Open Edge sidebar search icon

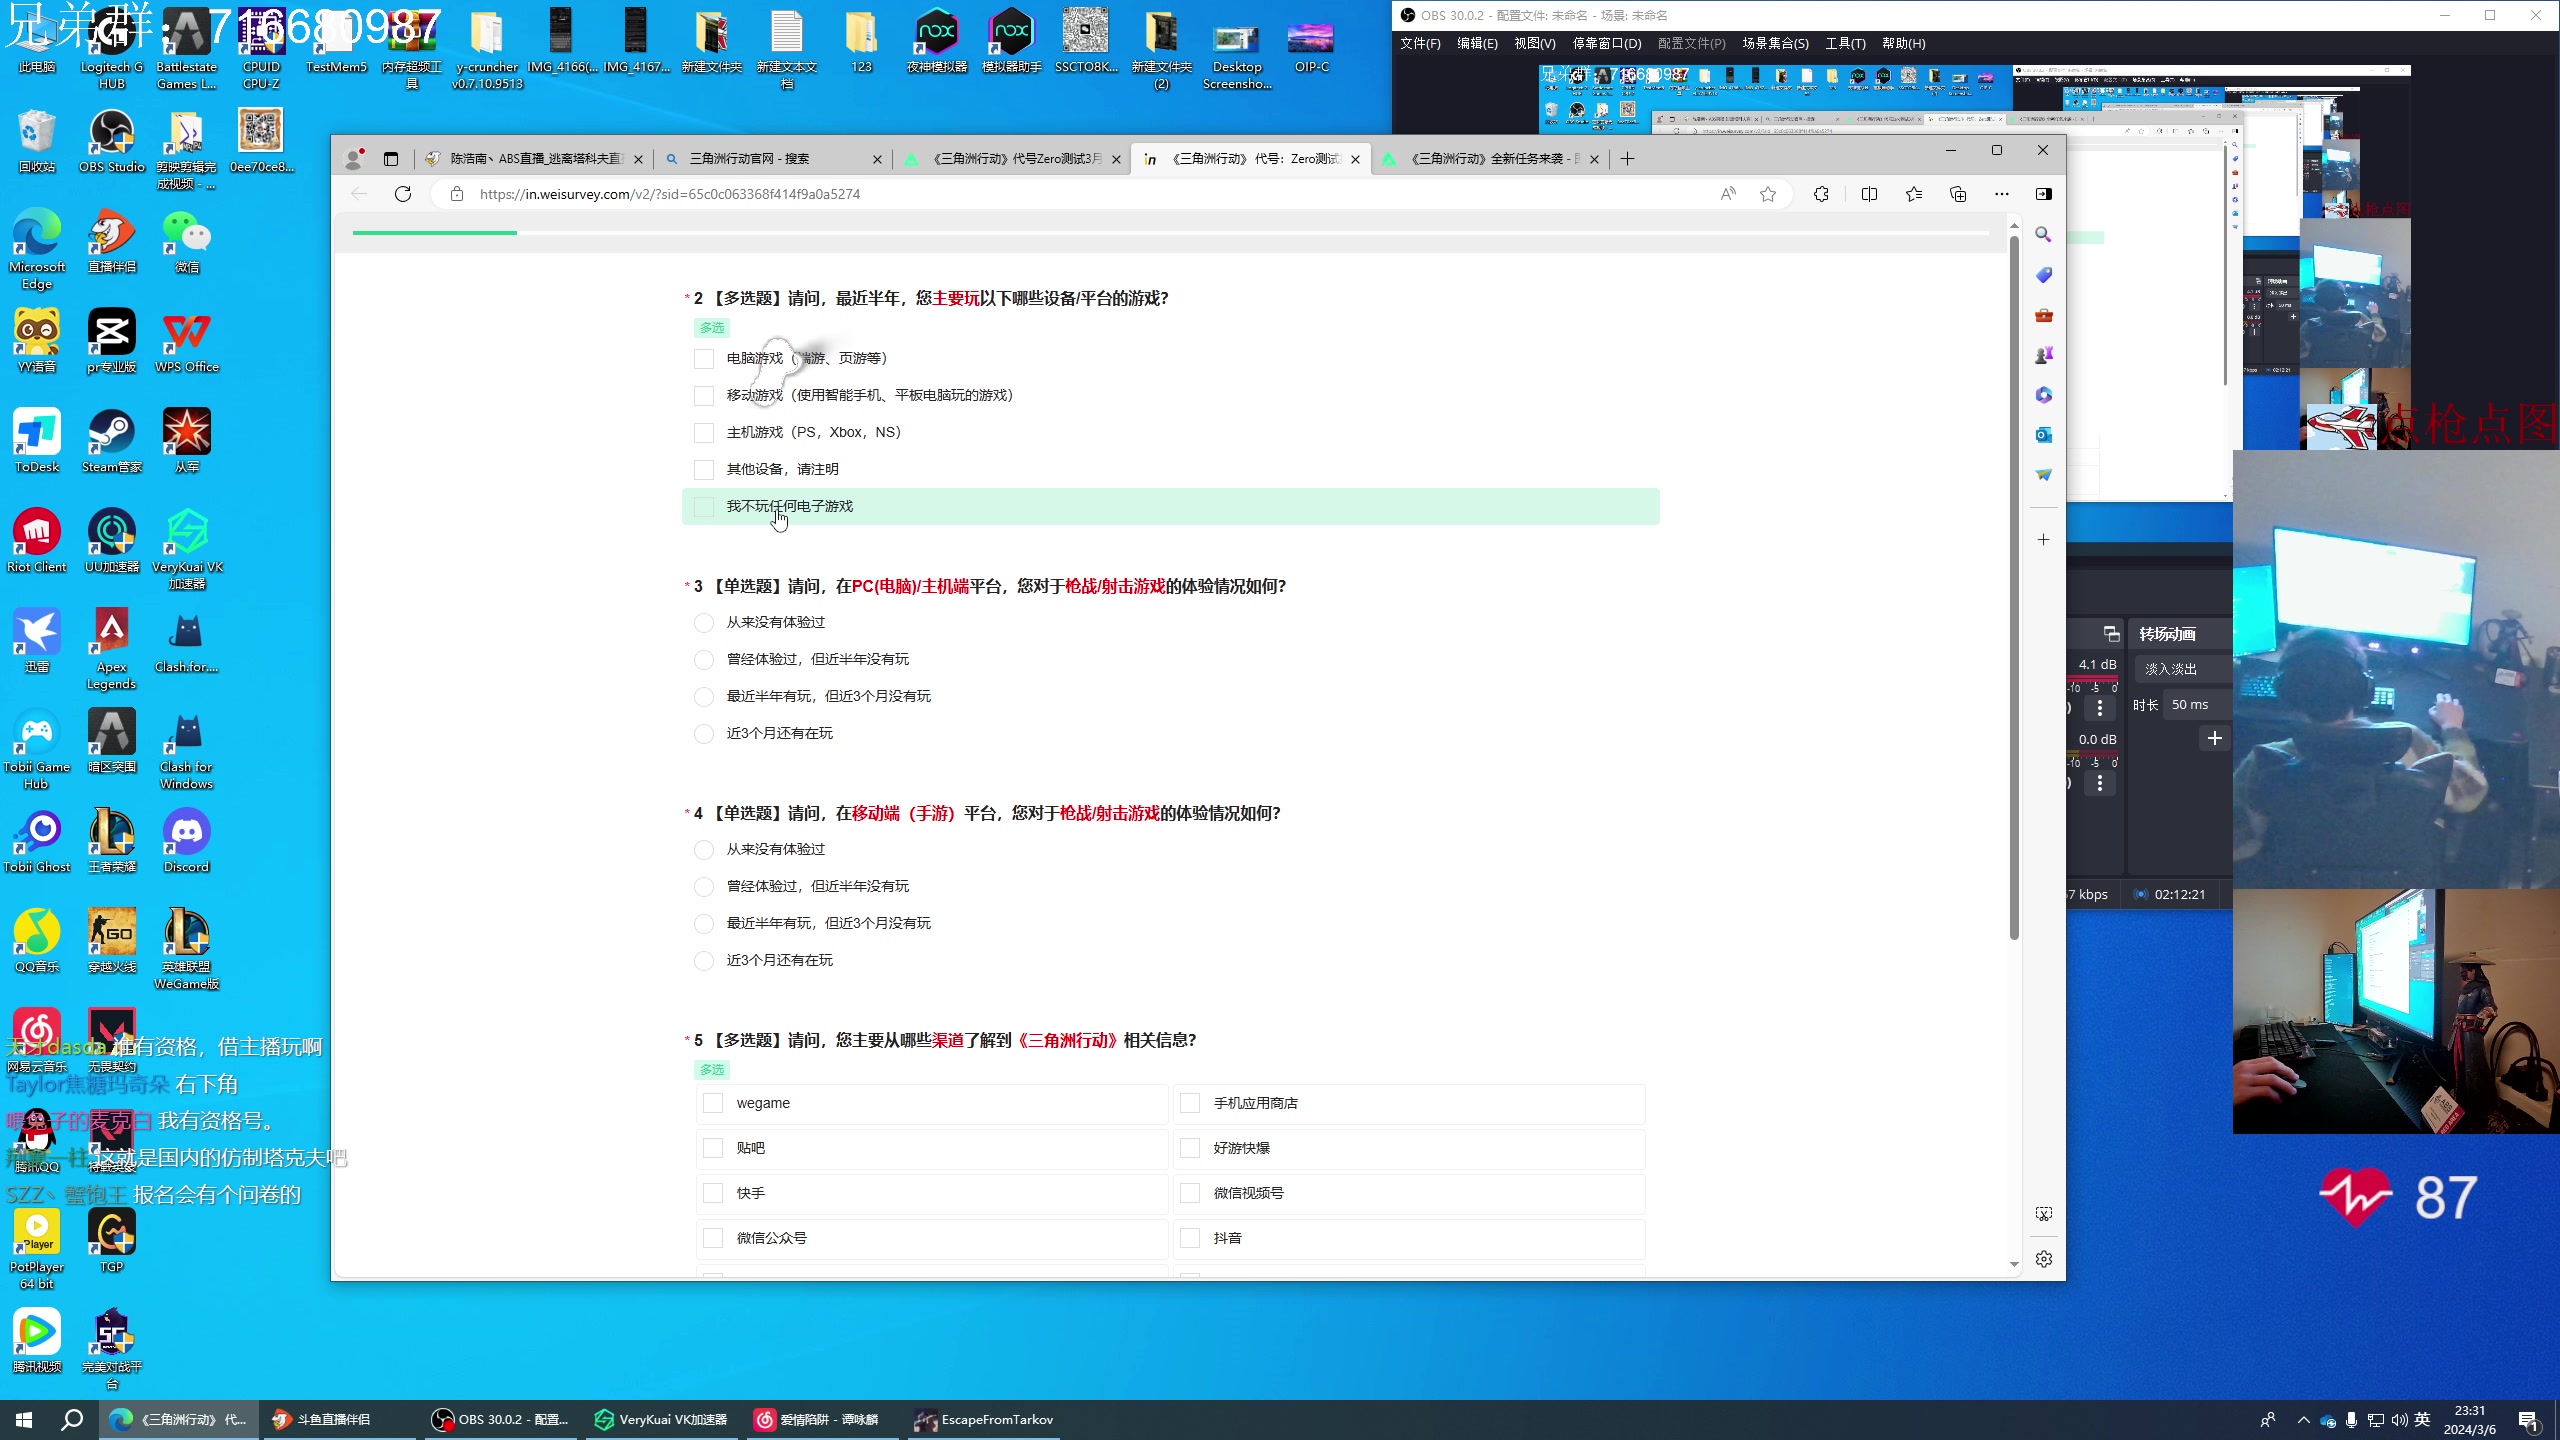2043,234
